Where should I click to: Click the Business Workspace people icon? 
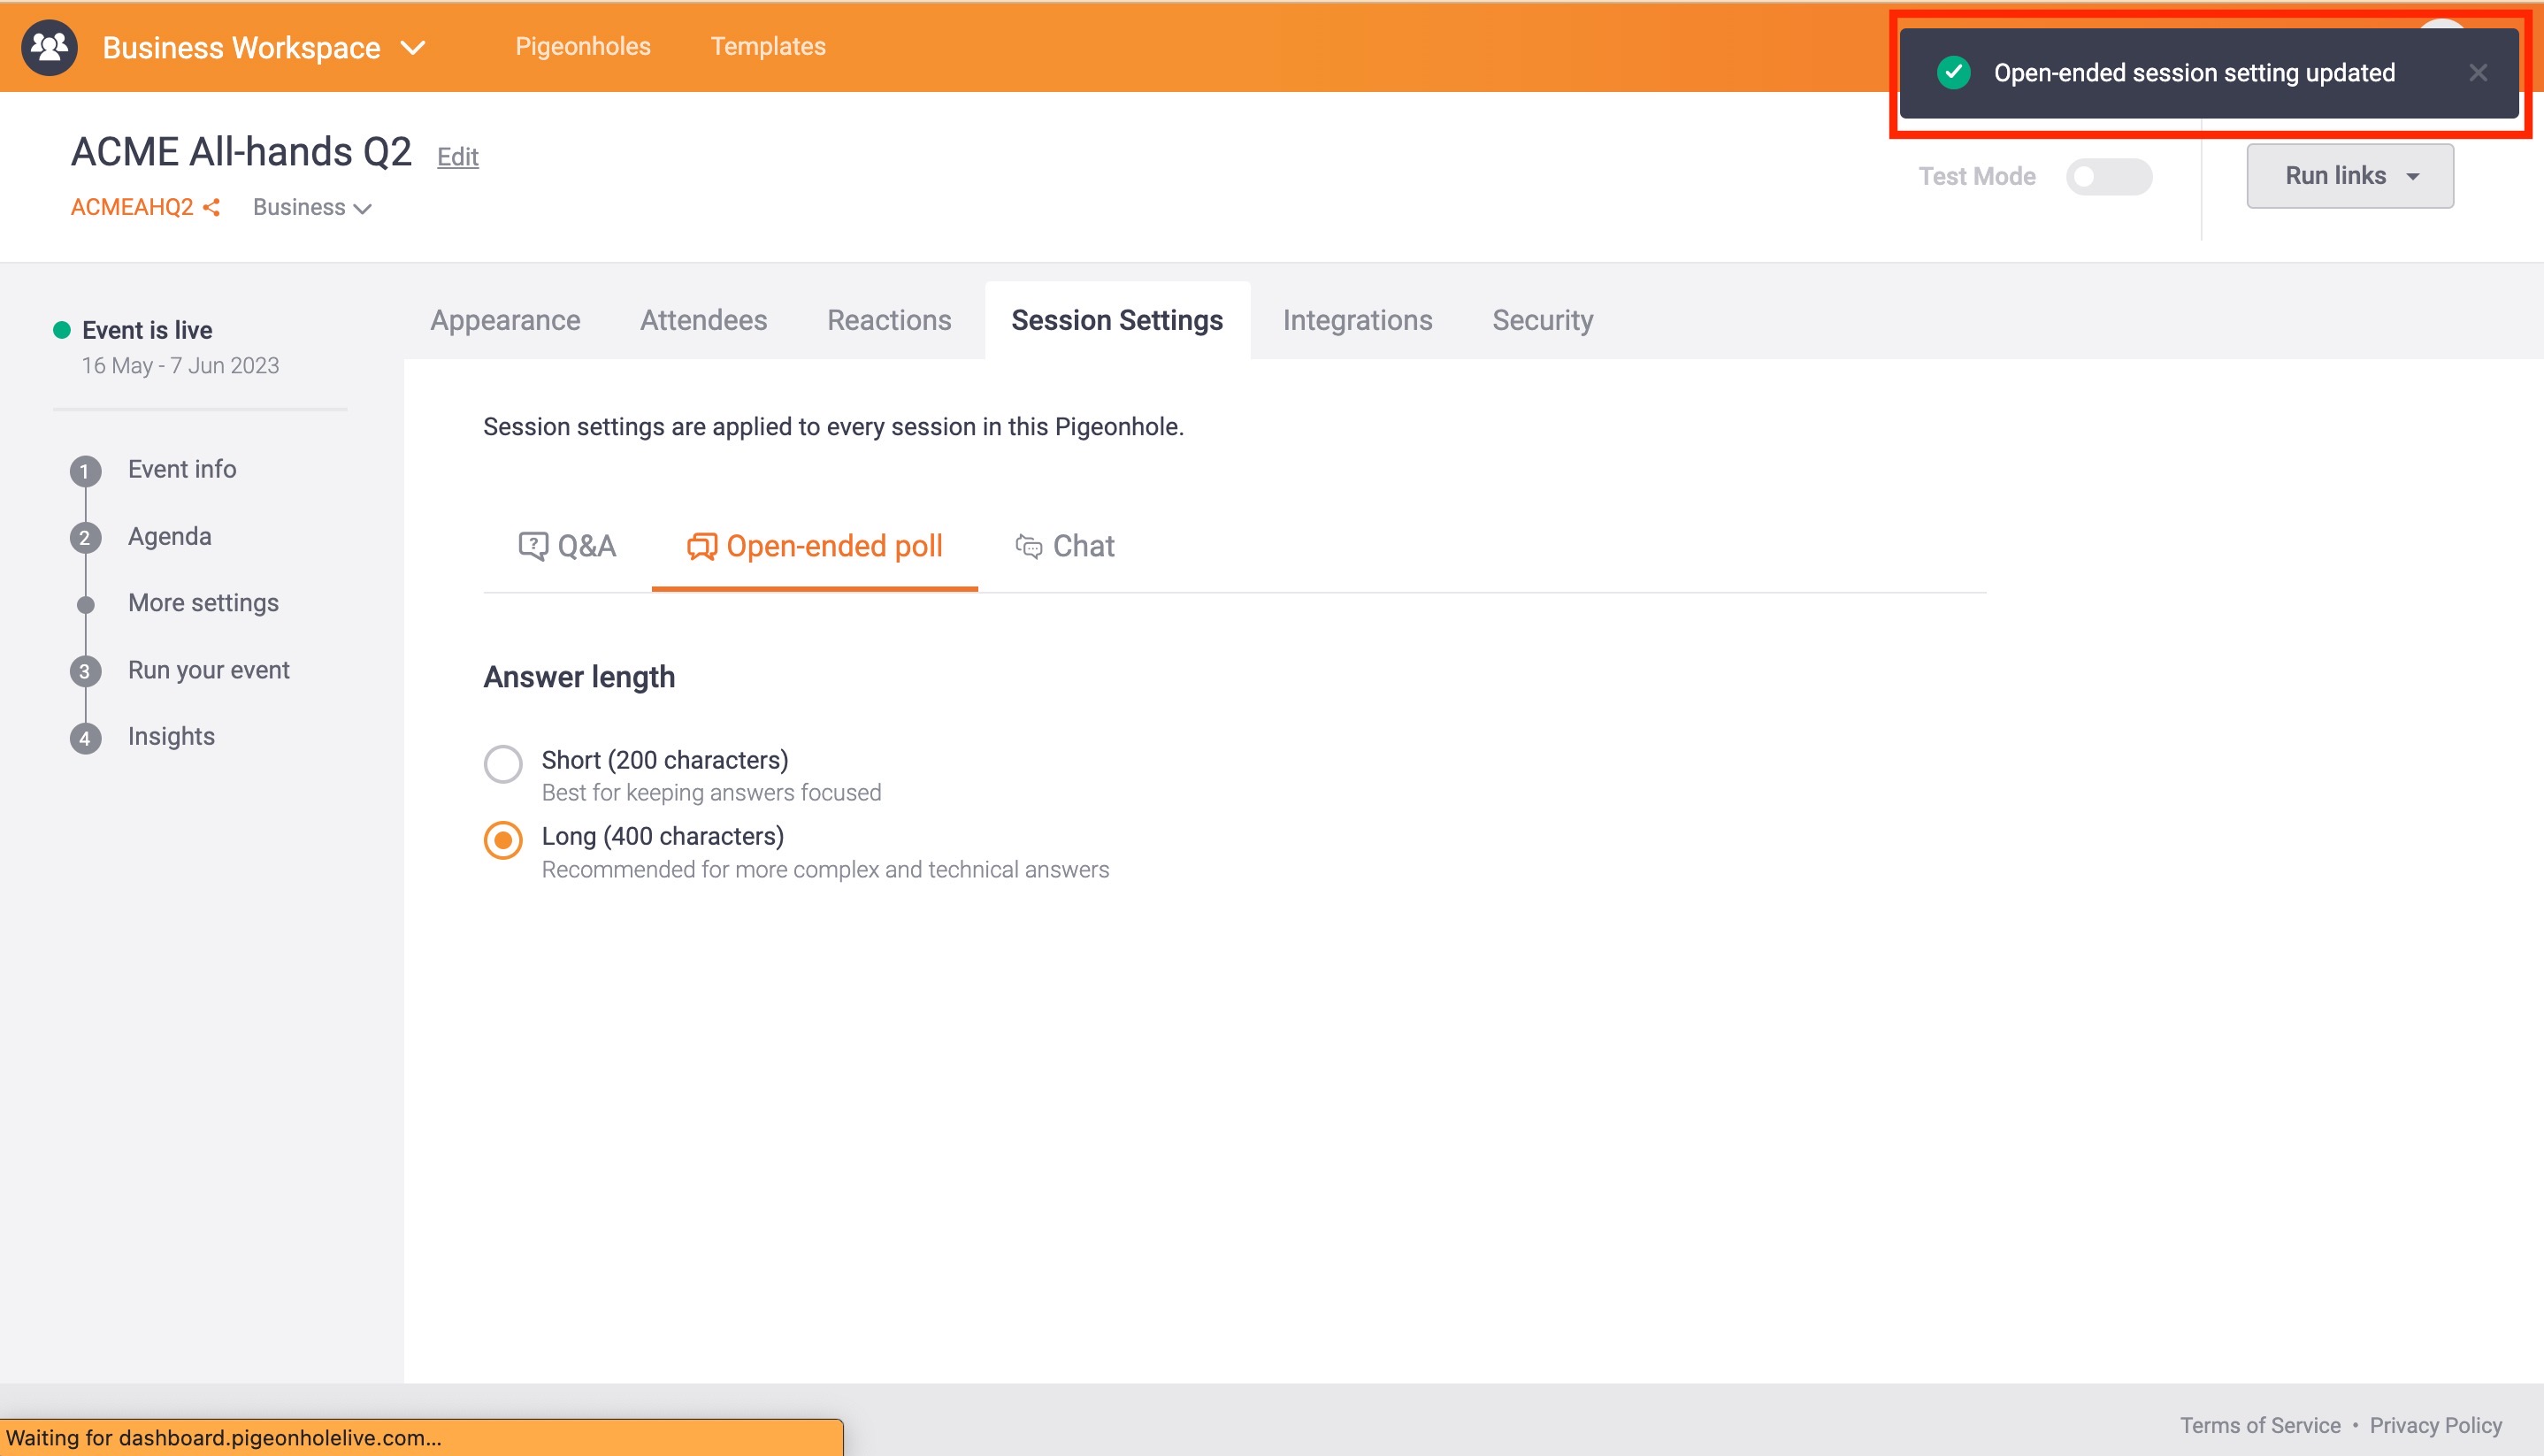pos(49,47)
